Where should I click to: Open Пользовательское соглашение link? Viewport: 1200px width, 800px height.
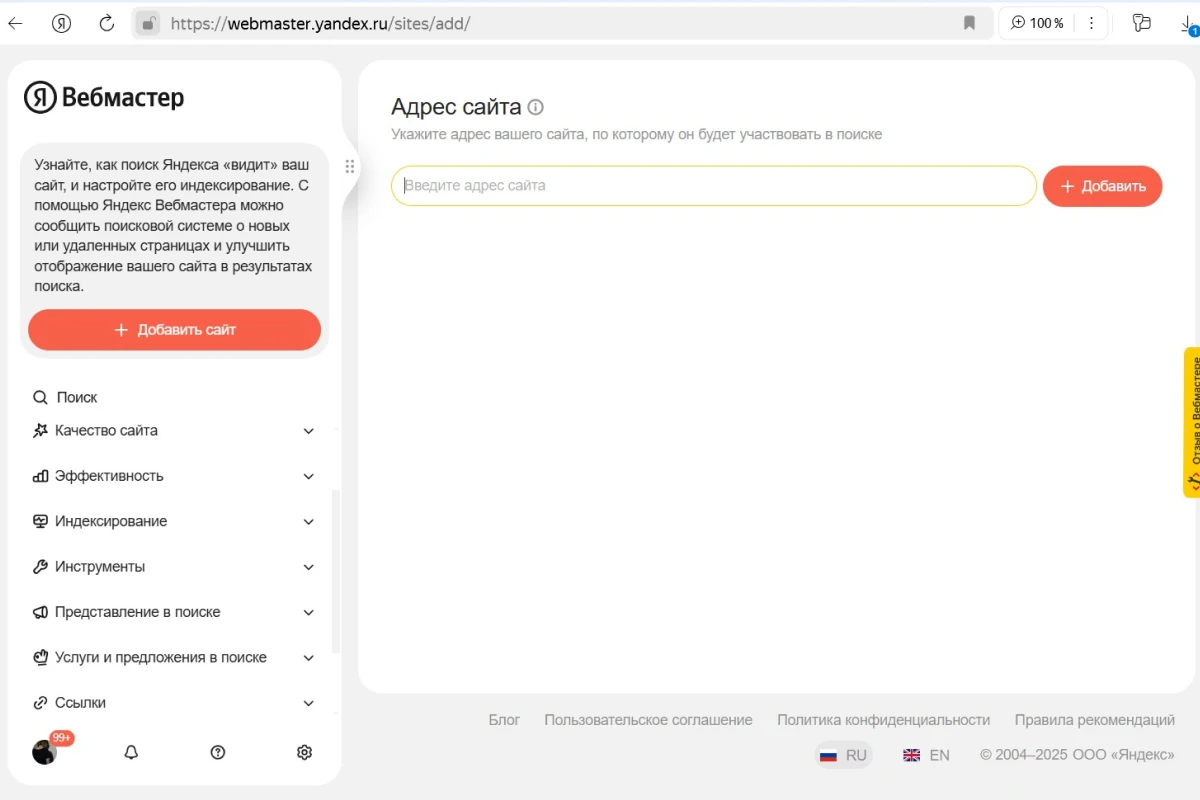click(648, 720)
